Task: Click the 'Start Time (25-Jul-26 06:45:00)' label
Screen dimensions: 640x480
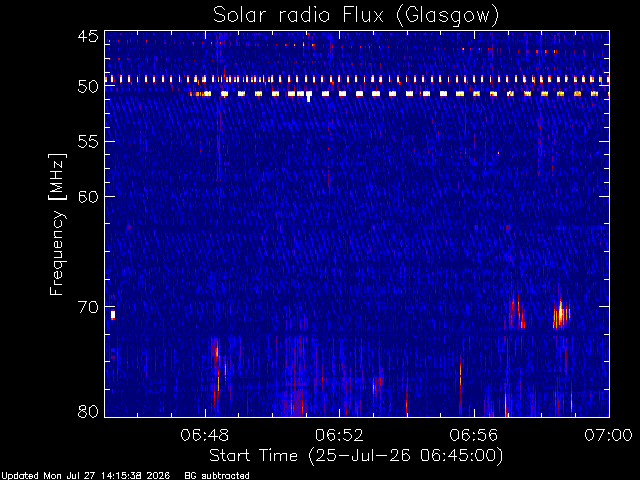Action: pyautogui.click(x=356, y=456)
